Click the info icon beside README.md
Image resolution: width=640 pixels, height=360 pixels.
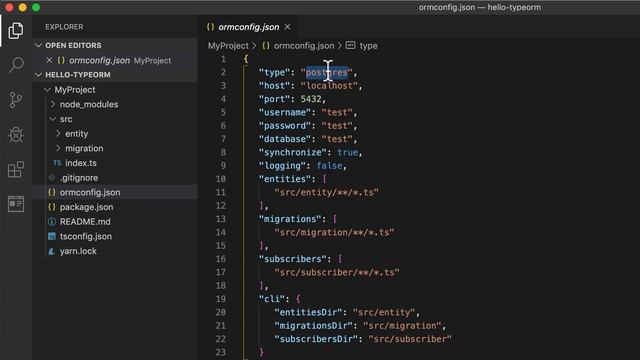pos(52,222)
